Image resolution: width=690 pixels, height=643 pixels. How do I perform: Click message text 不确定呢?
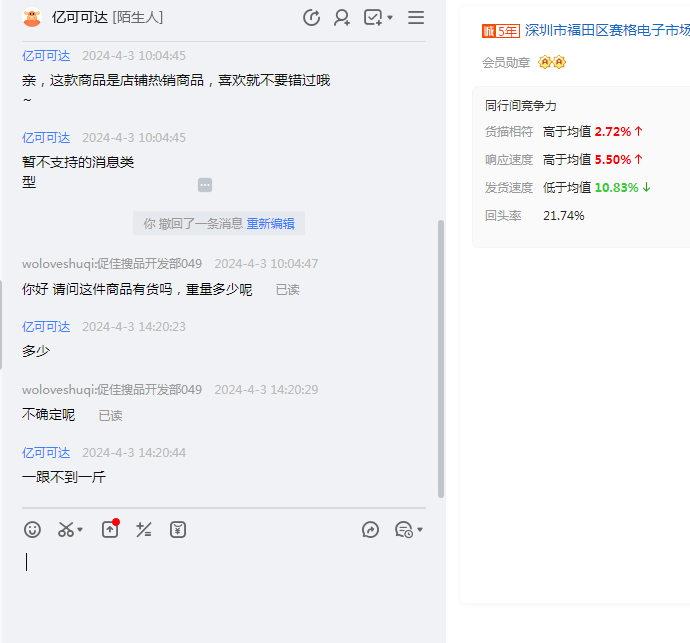48,415
